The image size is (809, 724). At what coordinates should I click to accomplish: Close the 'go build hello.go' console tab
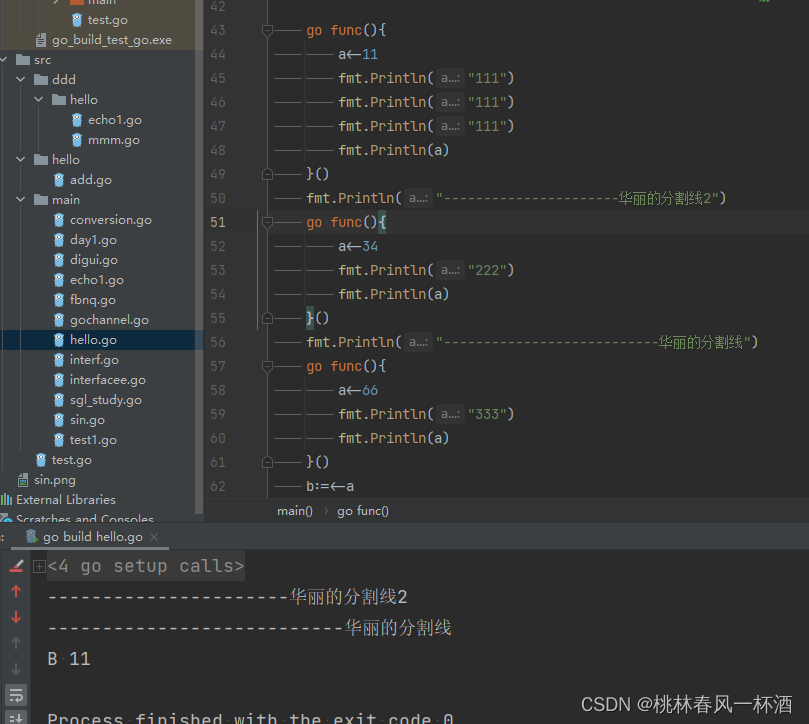[155, 536]
